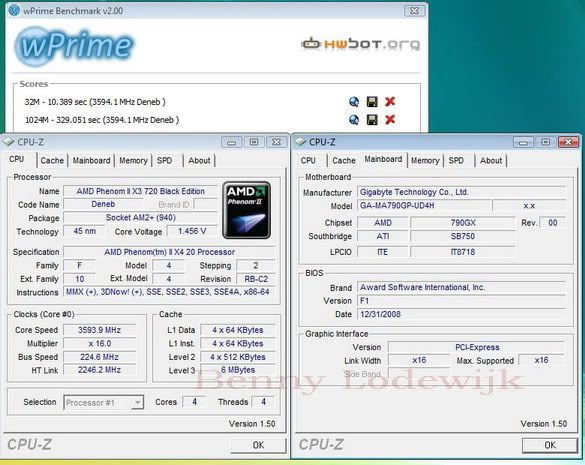Image resolution: width=585 pixels, height=465 pixels.
Task: Save the 32M score with floppy icon
Action: [x=372, y=102]
